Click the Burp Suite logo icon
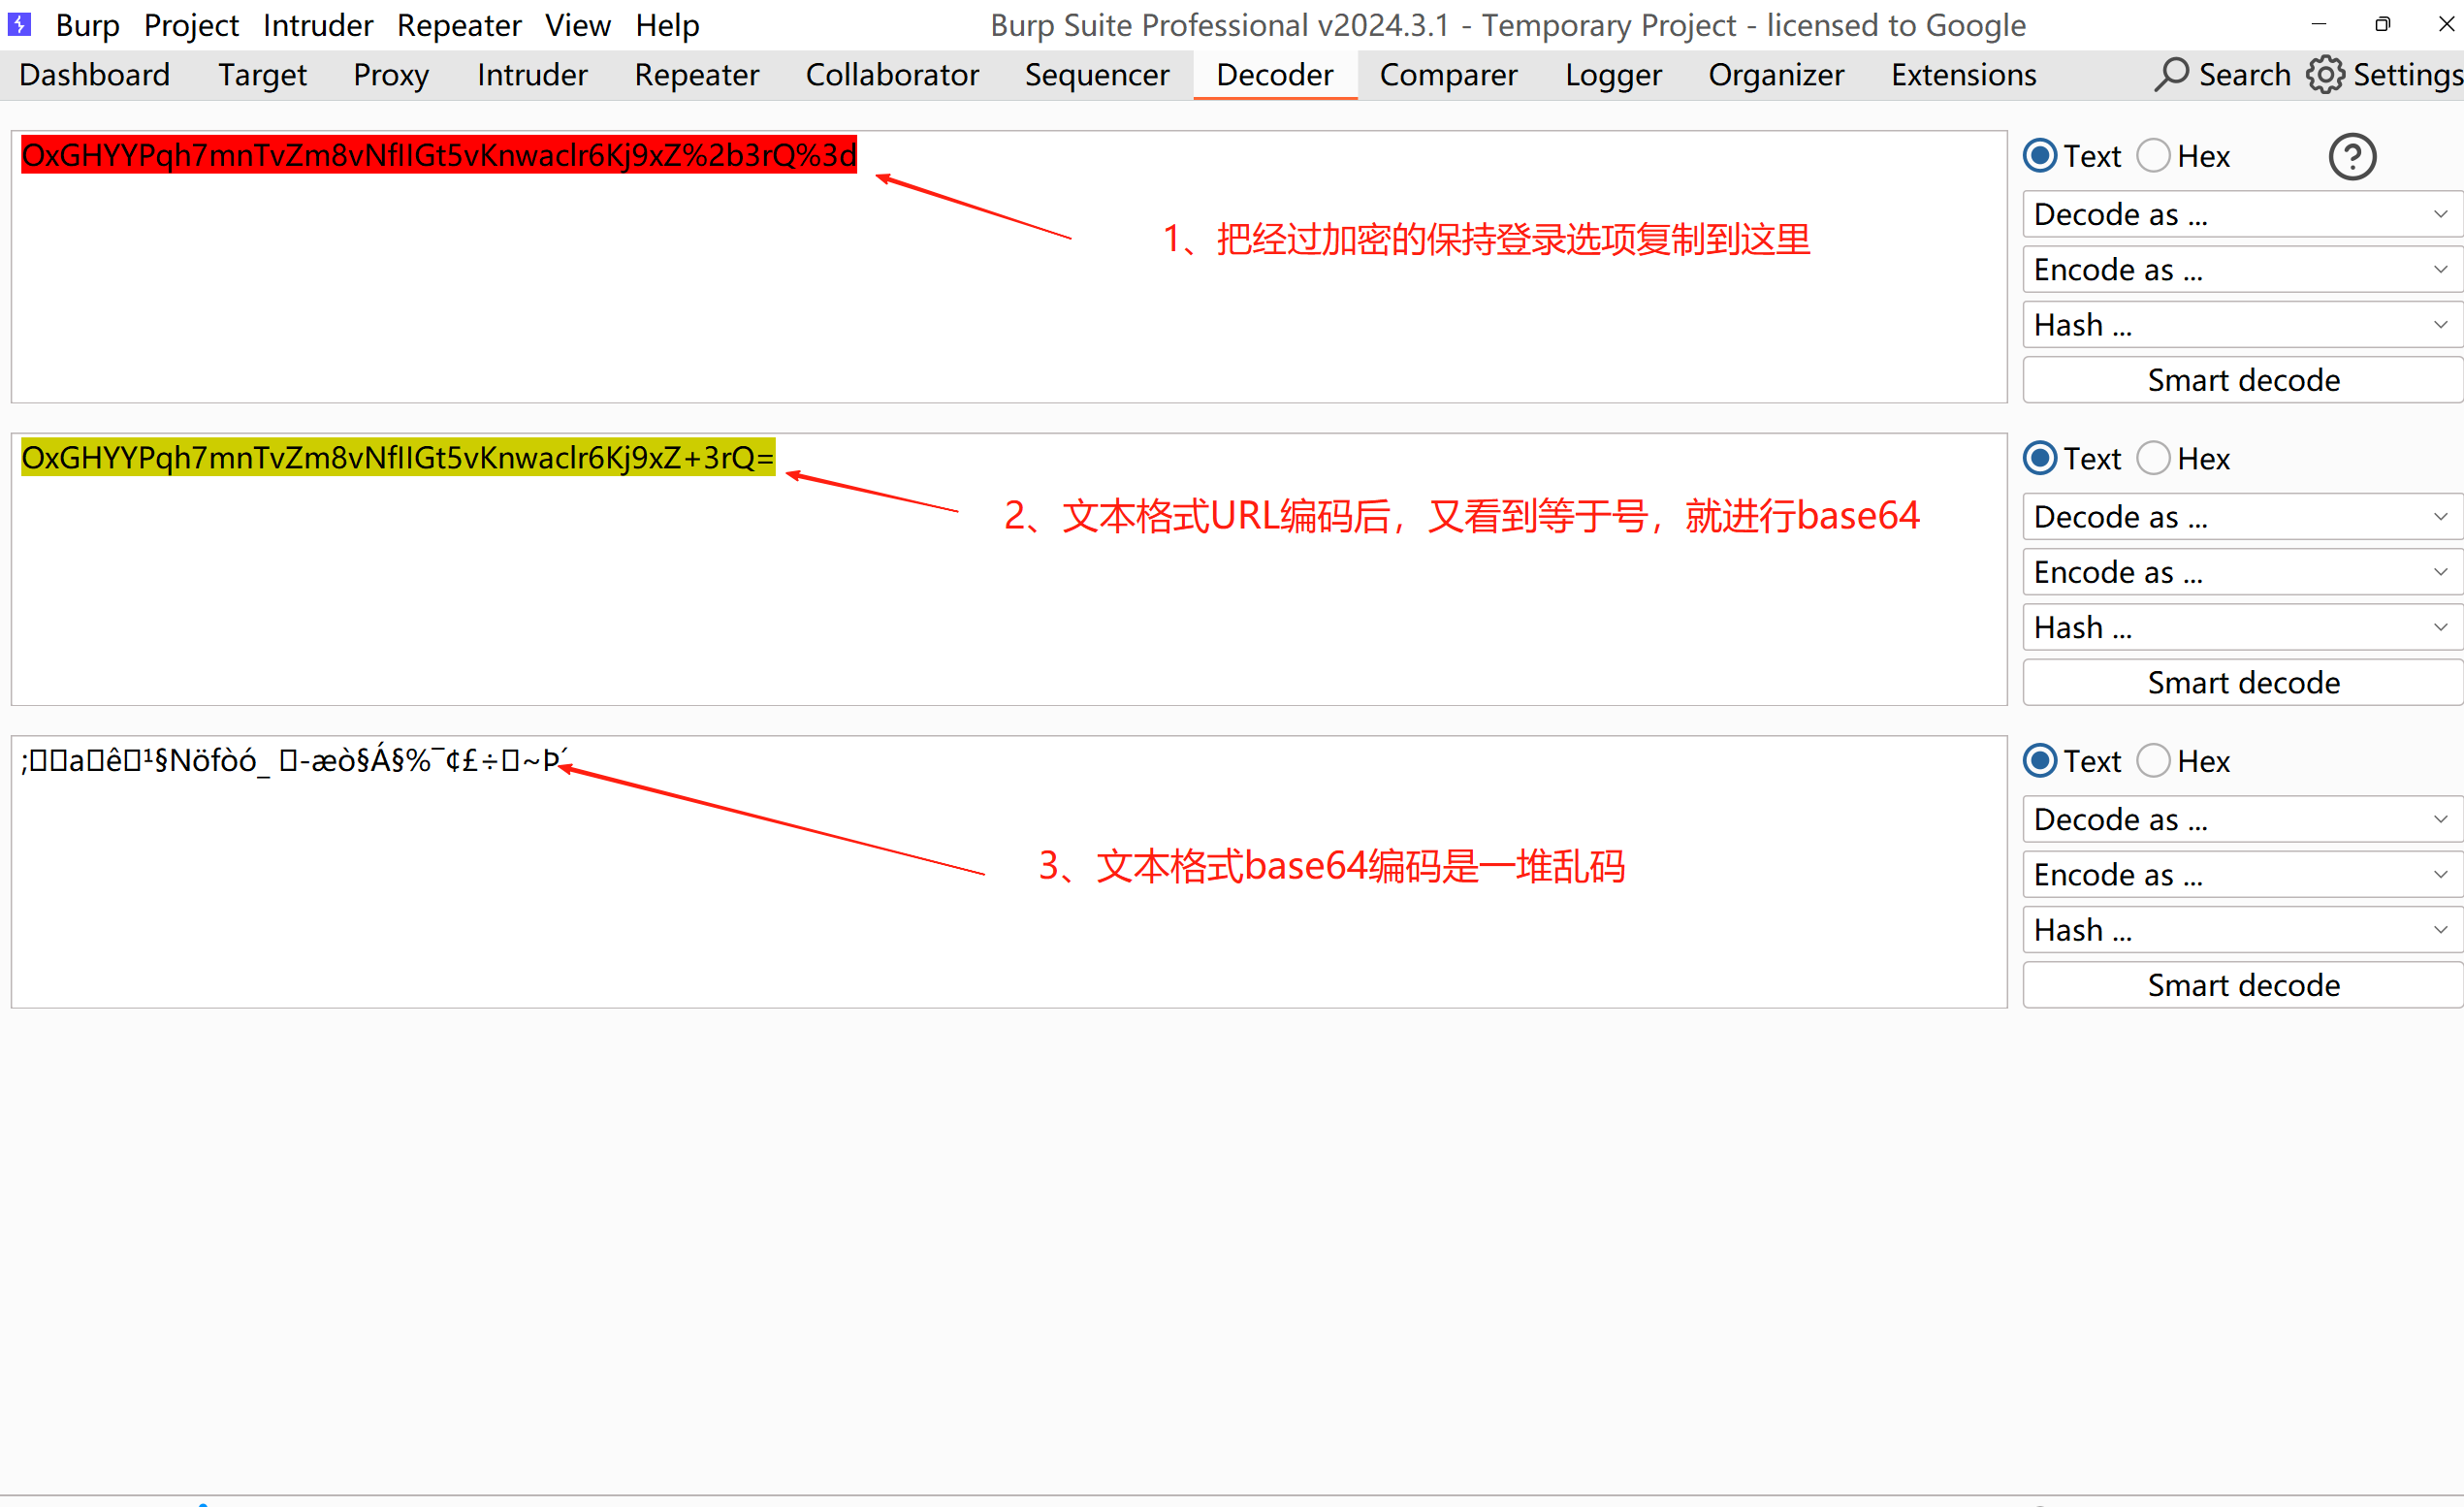Screen dimensions: 2464x1507 [19, 24]
